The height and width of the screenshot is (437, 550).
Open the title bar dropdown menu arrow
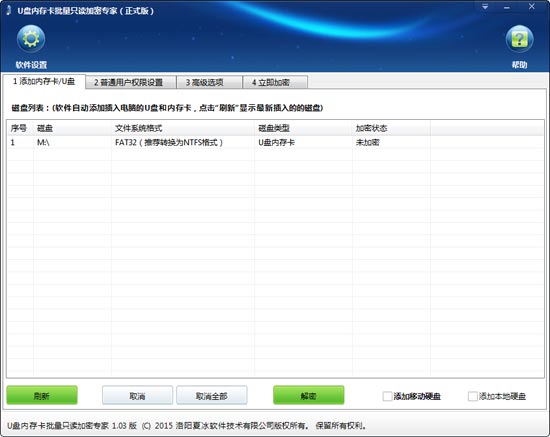point(485,7)
